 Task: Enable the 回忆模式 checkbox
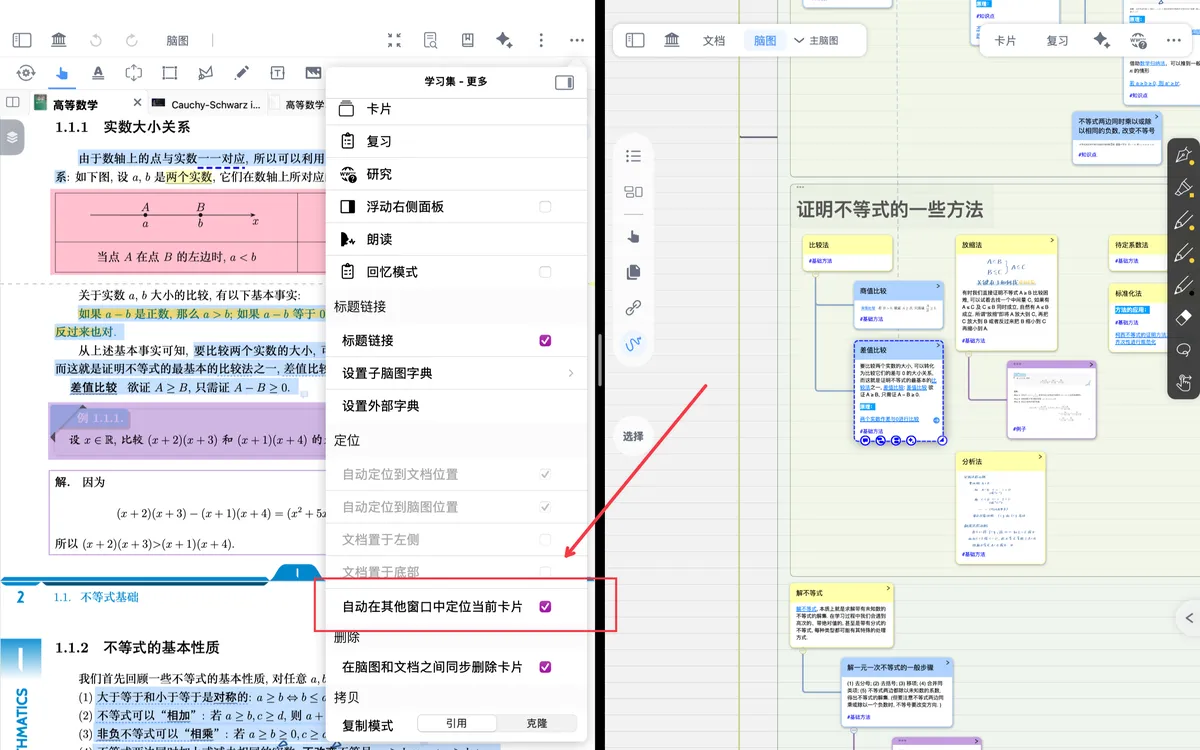click(545, 272)
